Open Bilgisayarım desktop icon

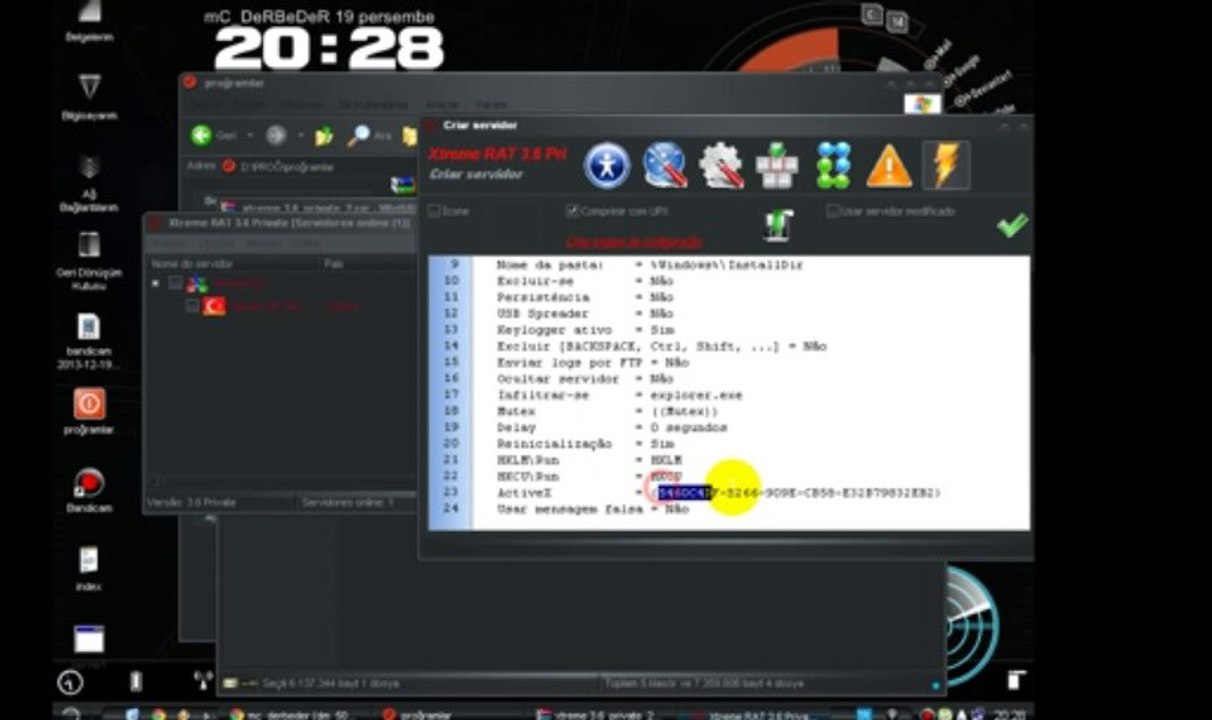click(x=89, y=97)
